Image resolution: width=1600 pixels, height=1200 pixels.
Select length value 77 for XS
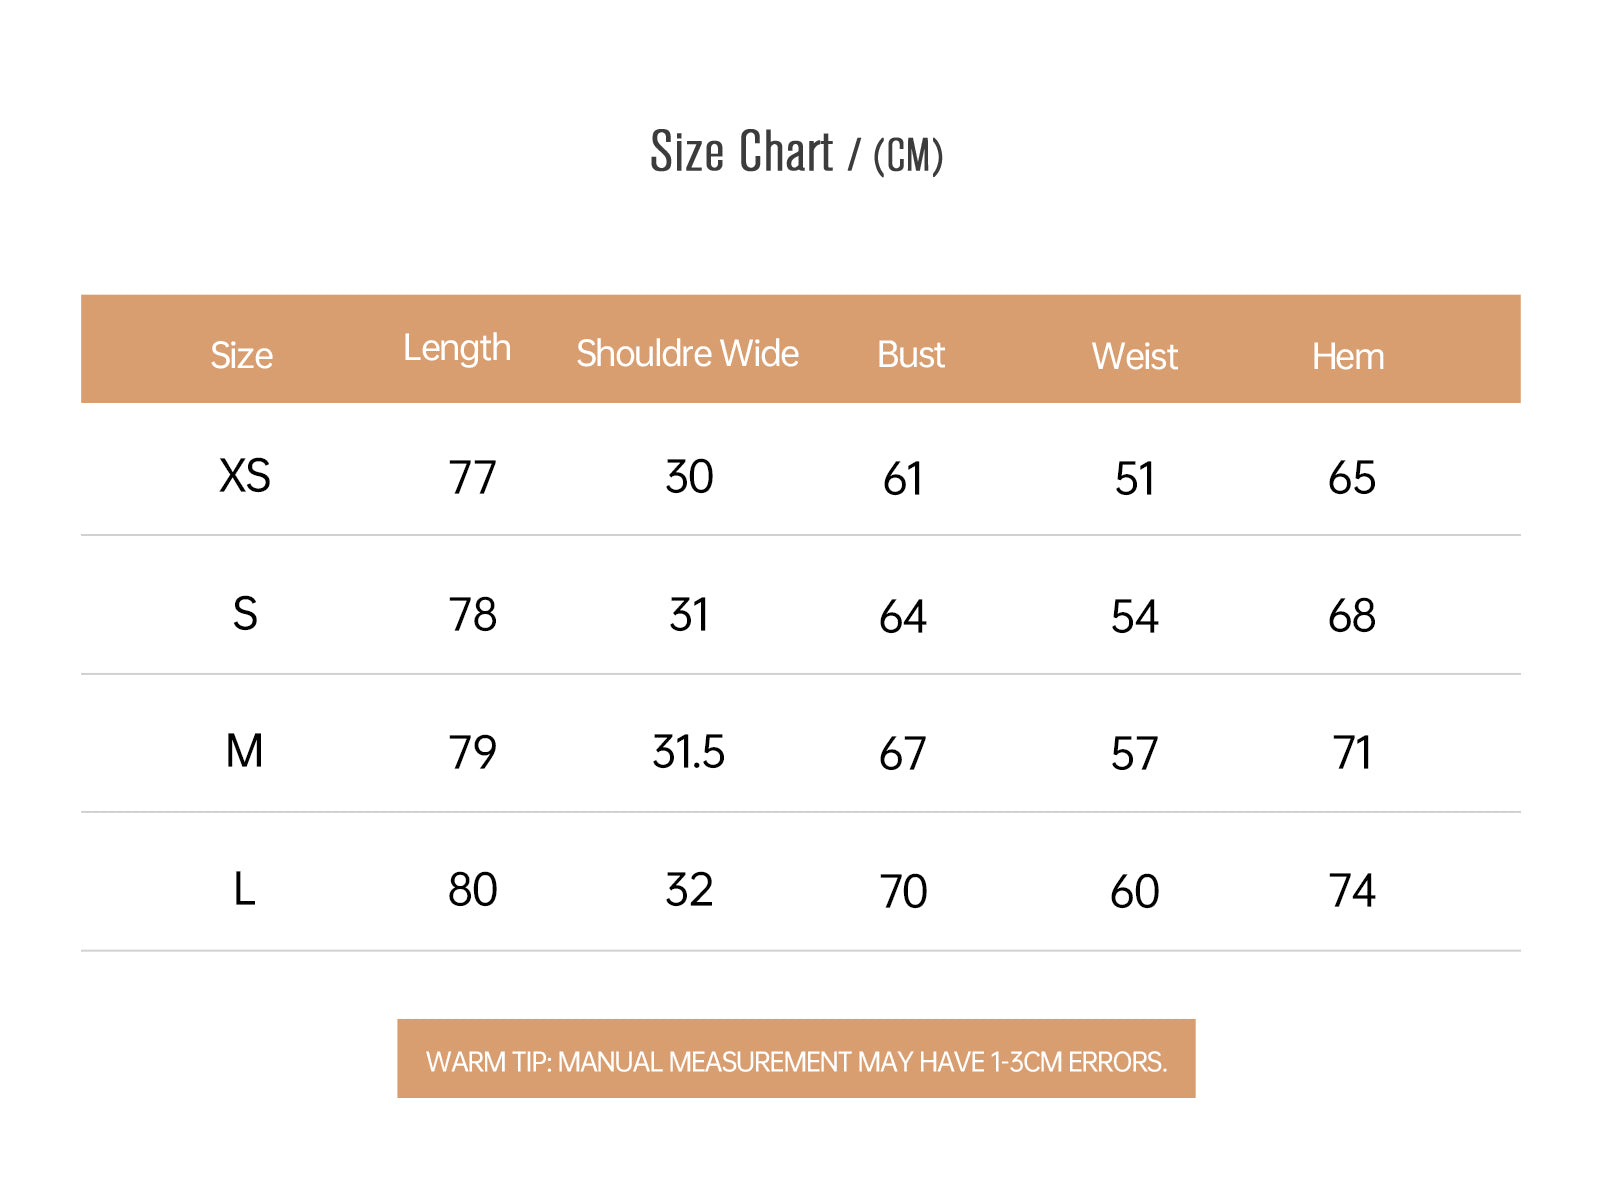[472, 477]
